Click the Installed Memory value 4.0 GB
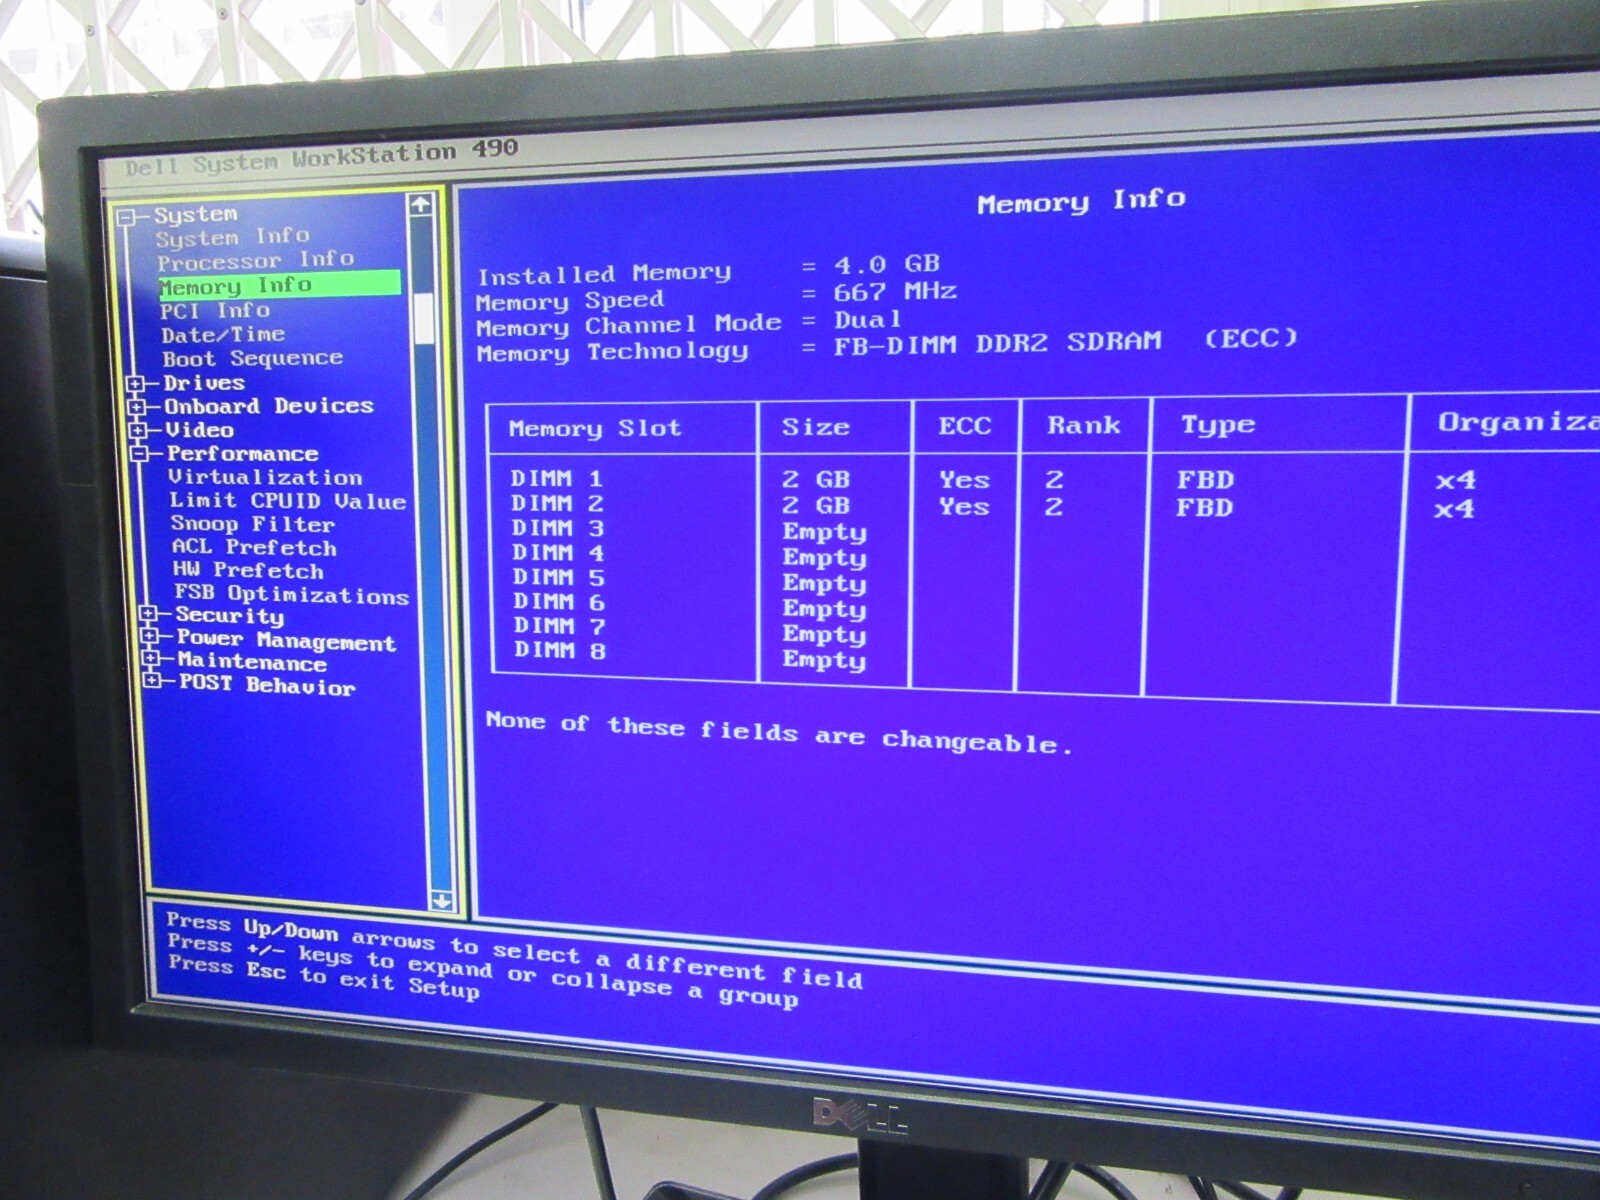1600x1200 pixels. (x=886, y=264)
